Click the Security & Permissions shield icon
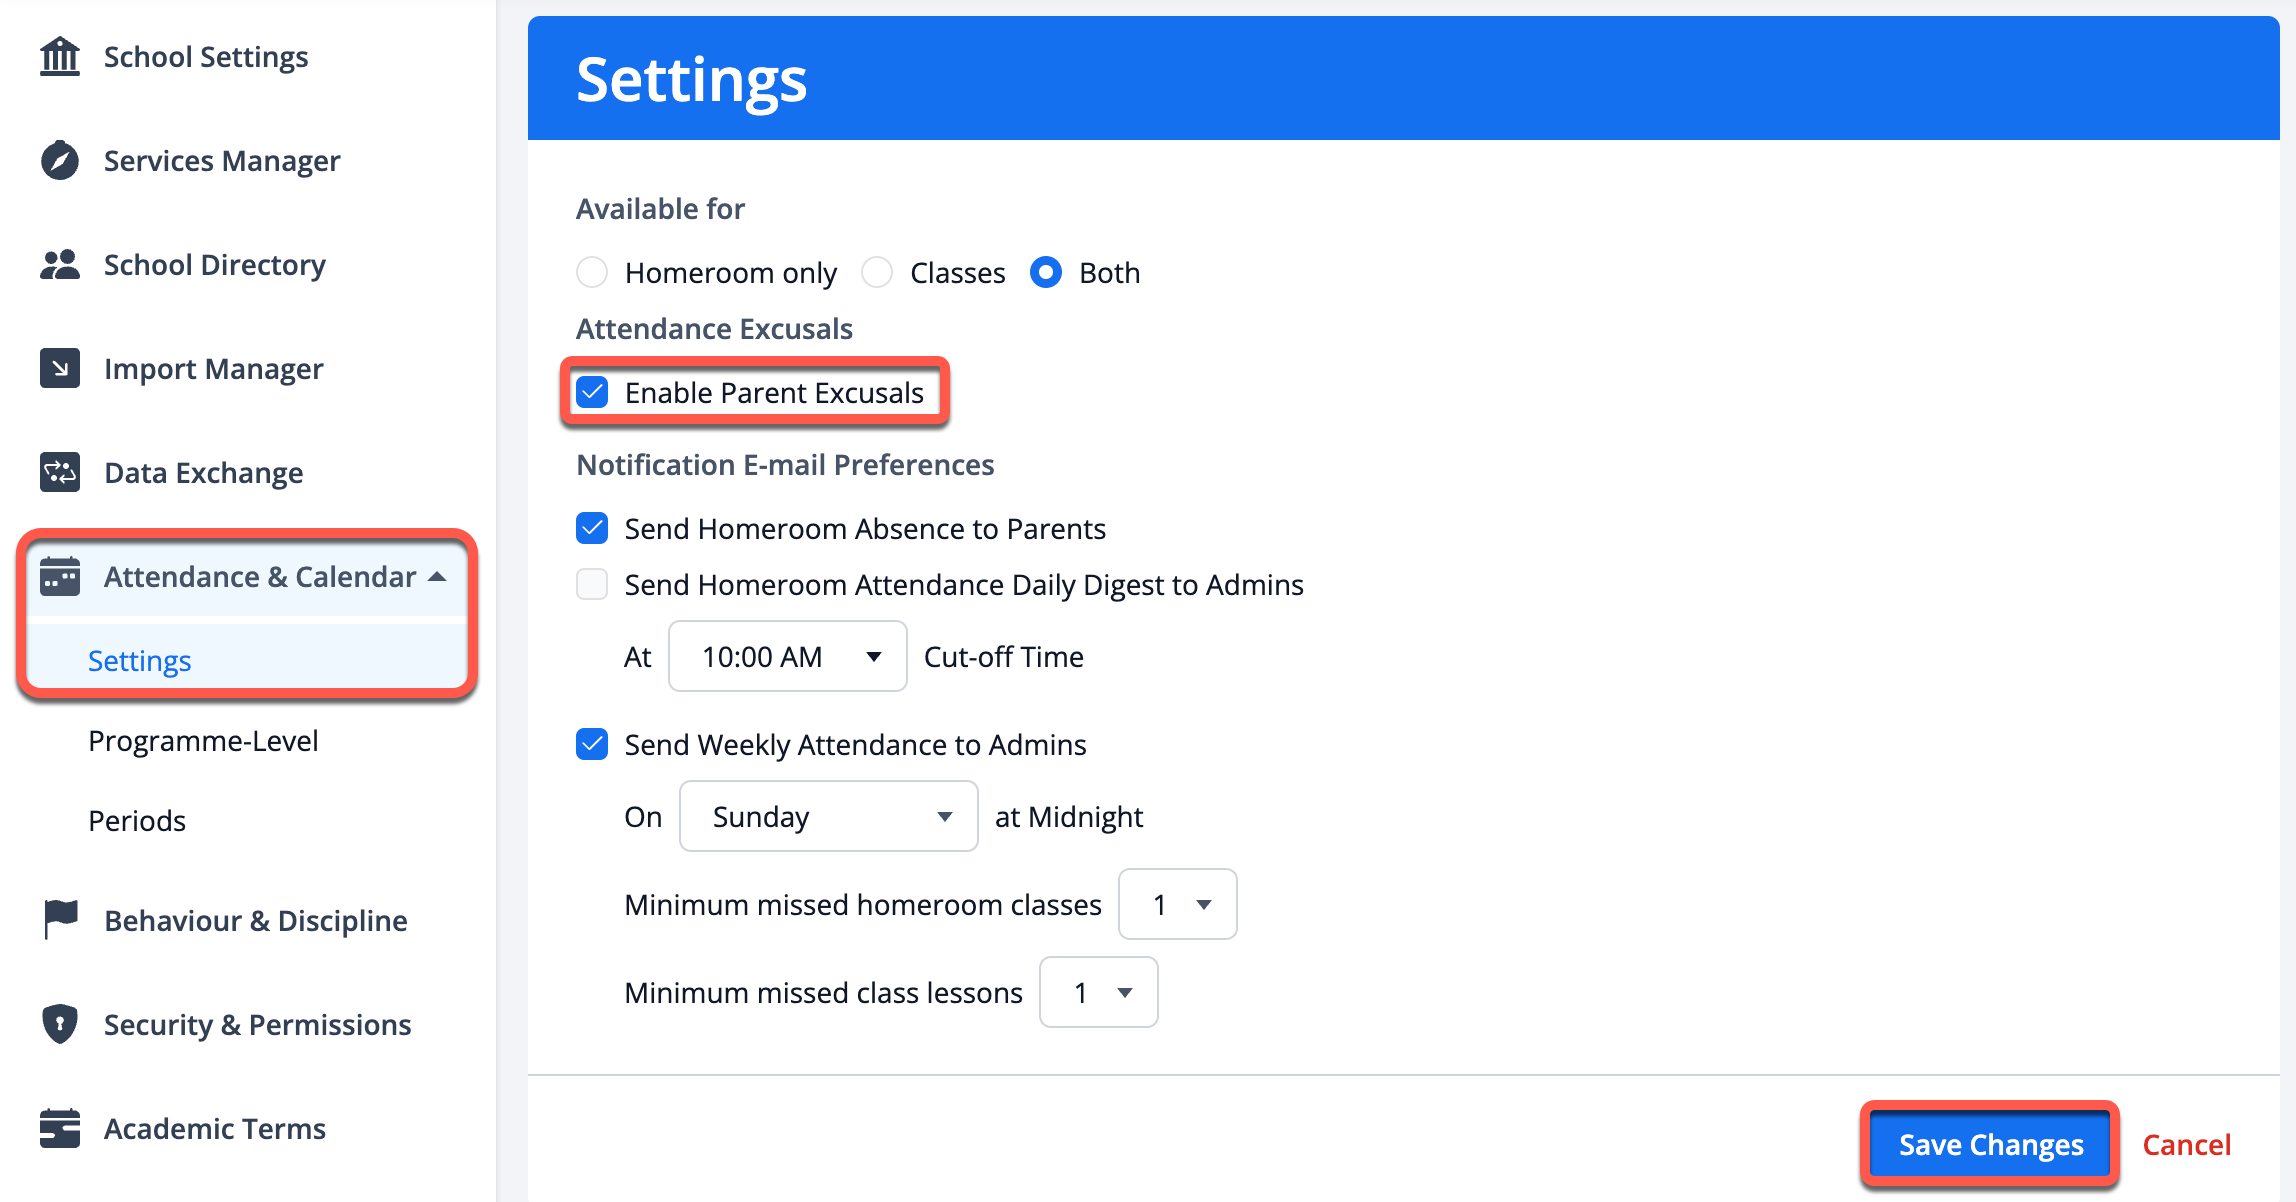Screen dimensions: 2296x1202 [x=60, y=1024]
